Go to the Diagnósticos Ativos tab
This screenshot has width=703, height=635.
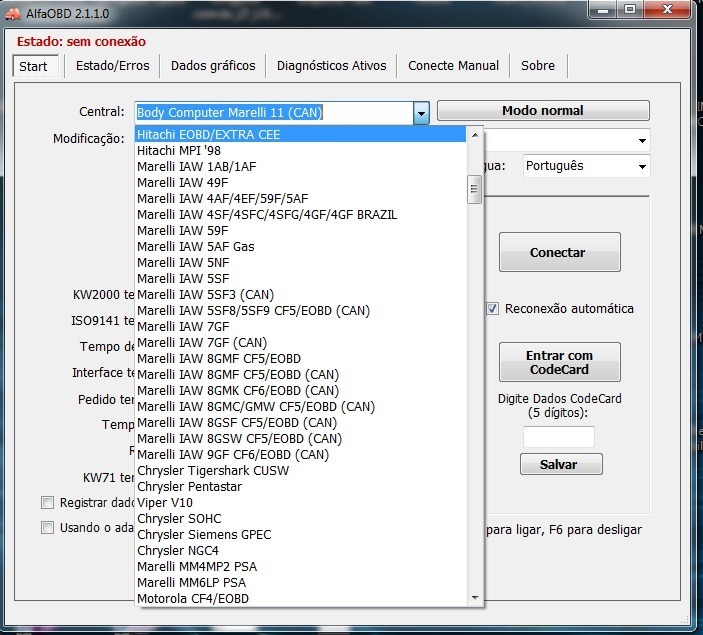[x=331, y=66]
